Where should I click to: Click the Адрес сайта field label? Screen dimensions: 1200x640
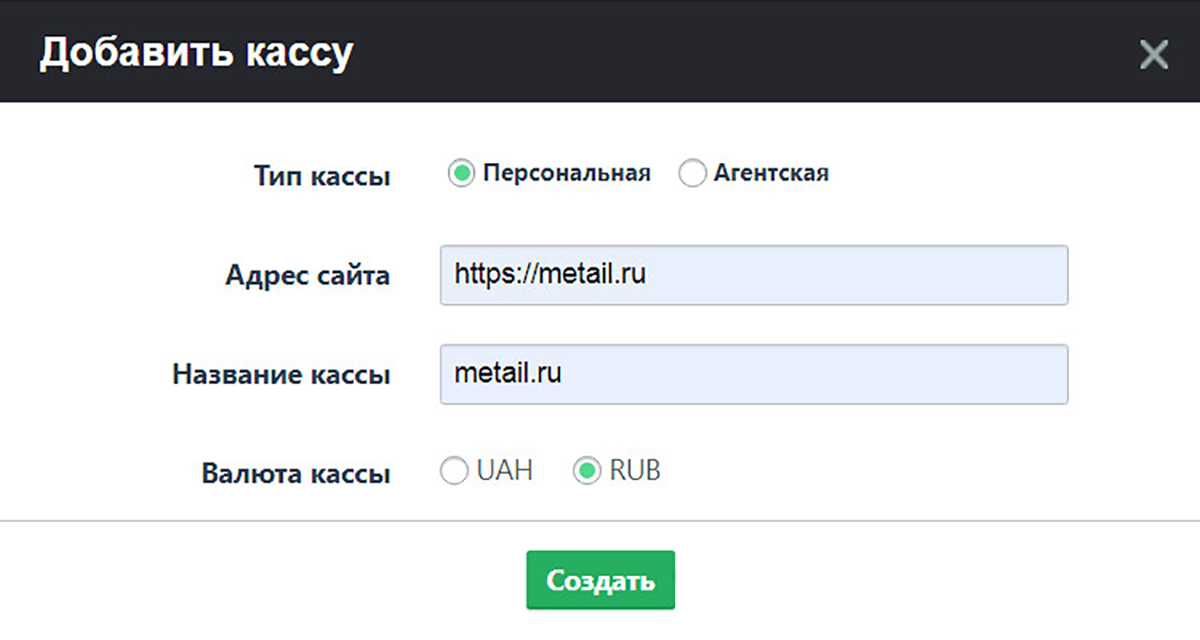tap(308, 276)
